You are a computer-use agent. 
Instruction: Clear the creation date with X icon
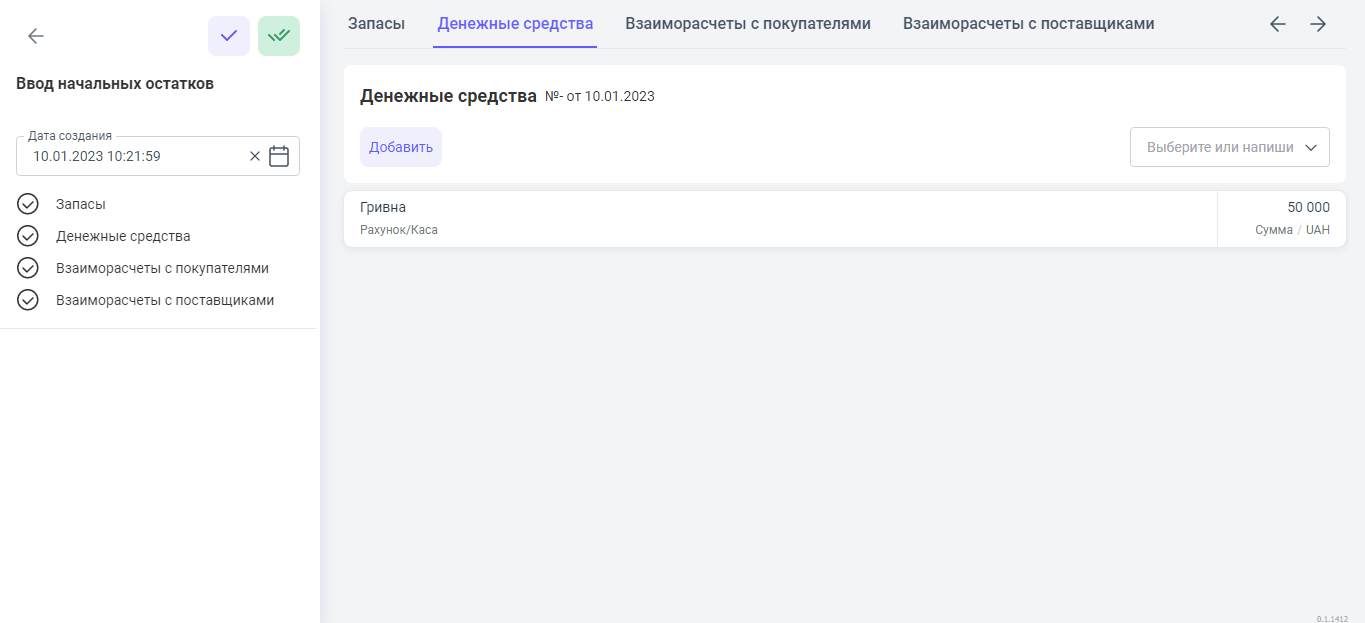254,156
